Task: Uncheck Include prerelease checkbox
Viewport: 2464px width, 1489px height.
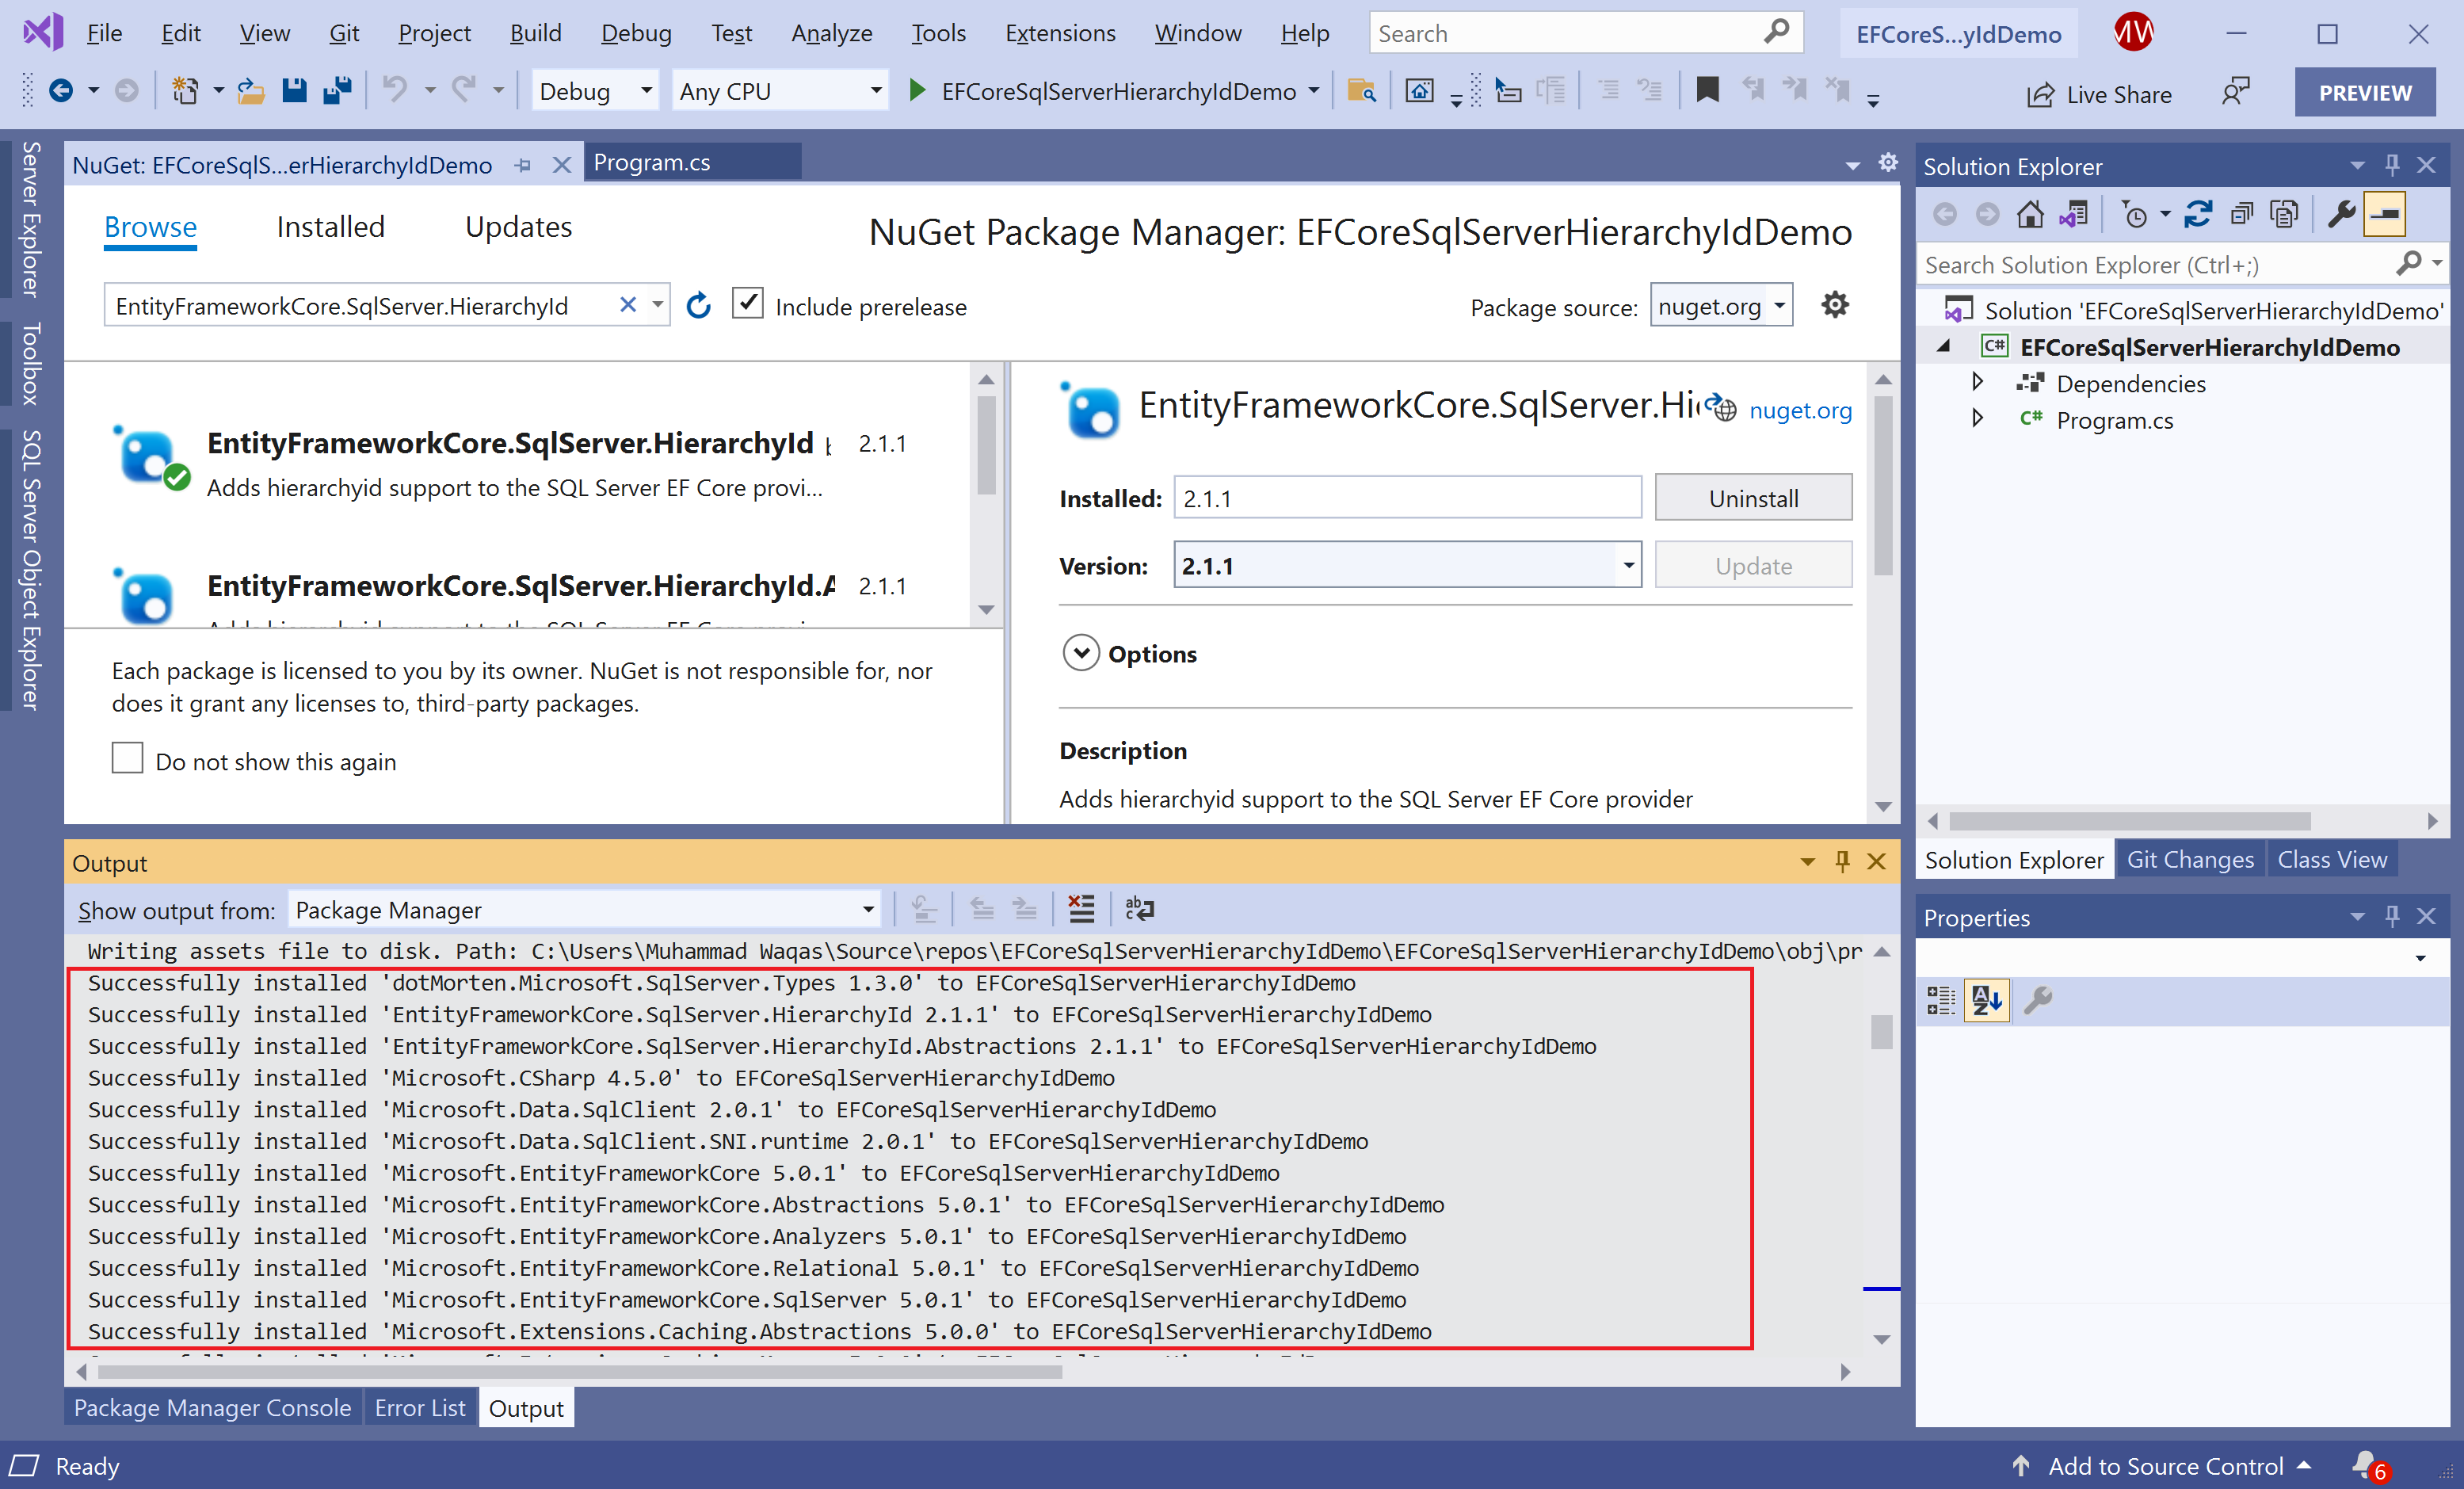Action: [x=748, y=304]
